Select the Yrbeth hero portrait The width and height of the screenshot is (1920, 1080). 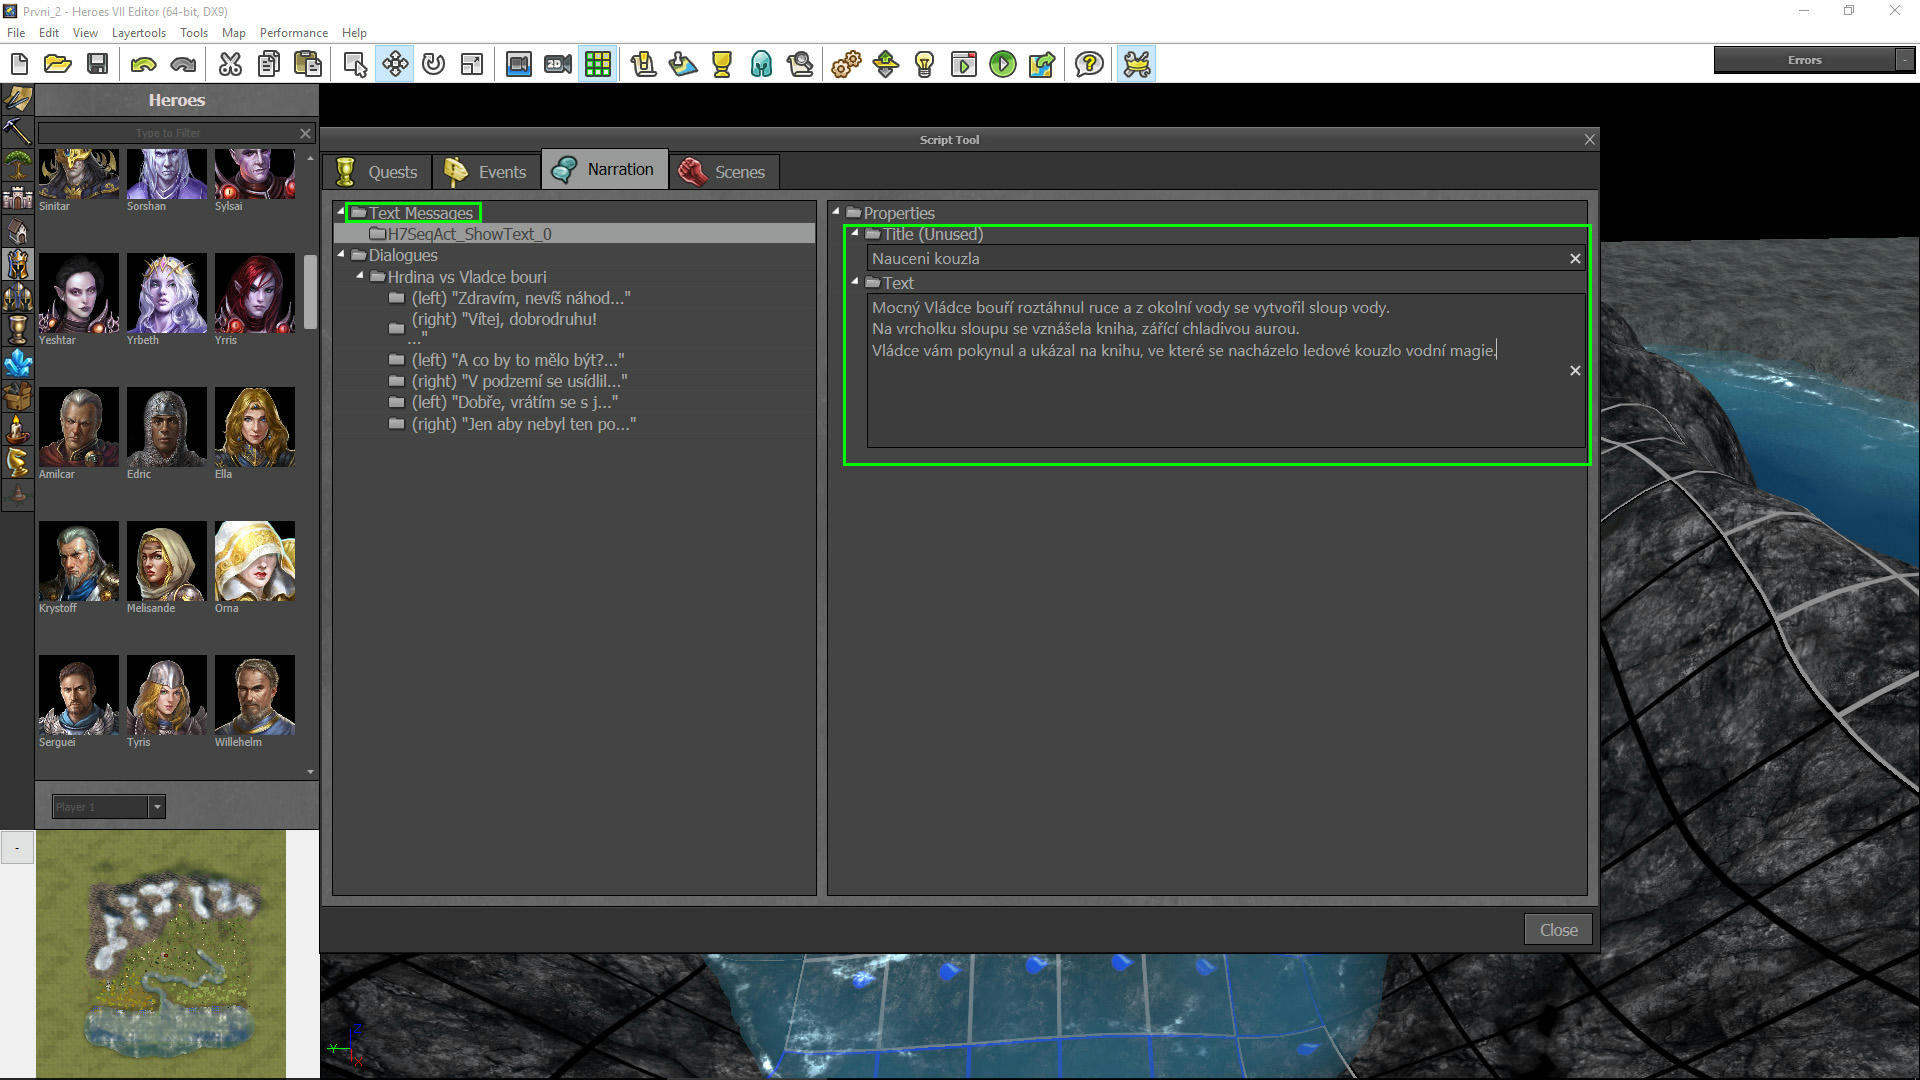[x=166, y=293]
